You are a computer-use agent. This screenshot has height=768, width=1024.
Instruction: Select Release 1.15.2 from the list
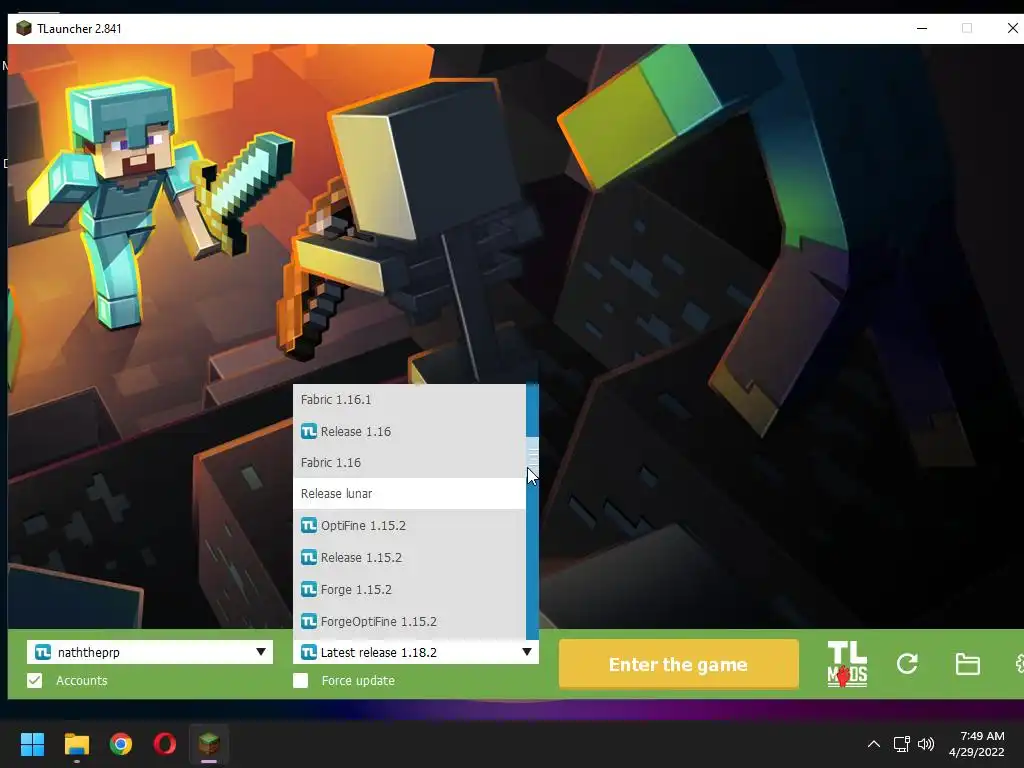(x=409, y=558)
